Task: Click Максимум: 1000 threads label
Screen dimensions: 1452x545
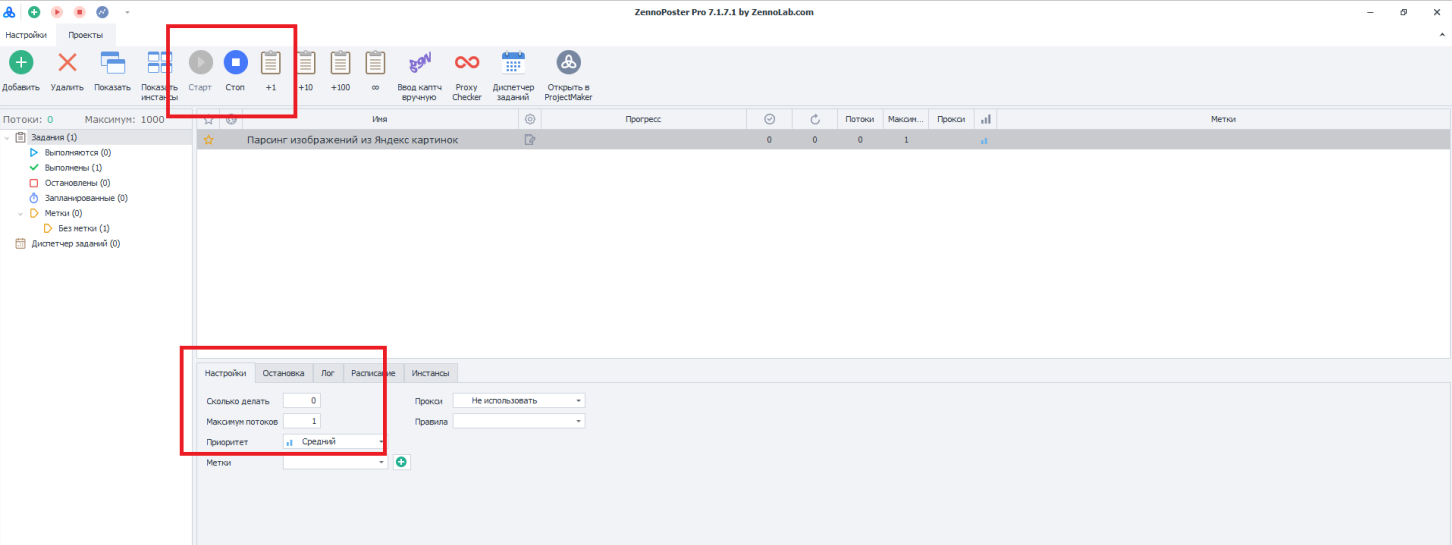Action: pyautogui.click(x=127, y=119)
